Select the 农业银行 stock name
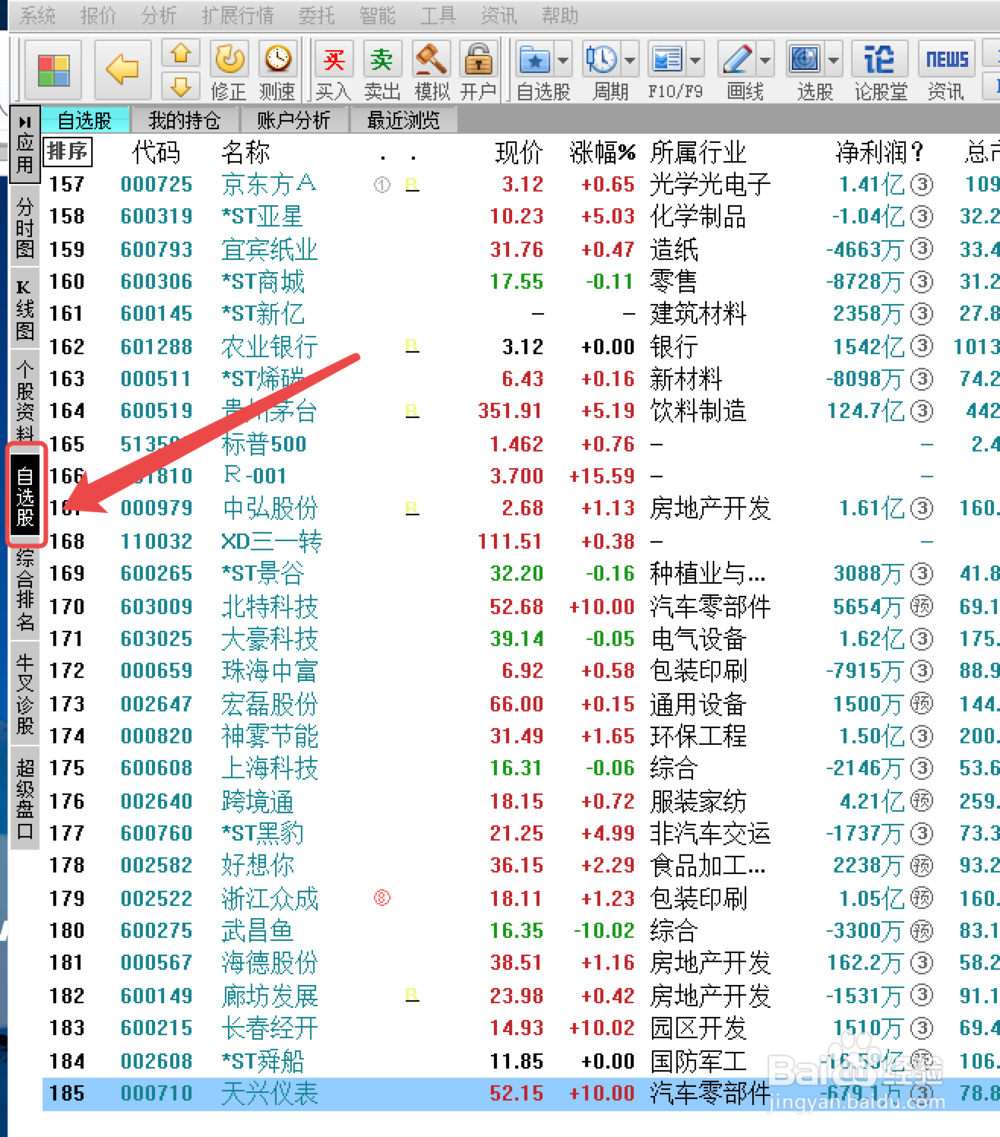 click(270, 347)
